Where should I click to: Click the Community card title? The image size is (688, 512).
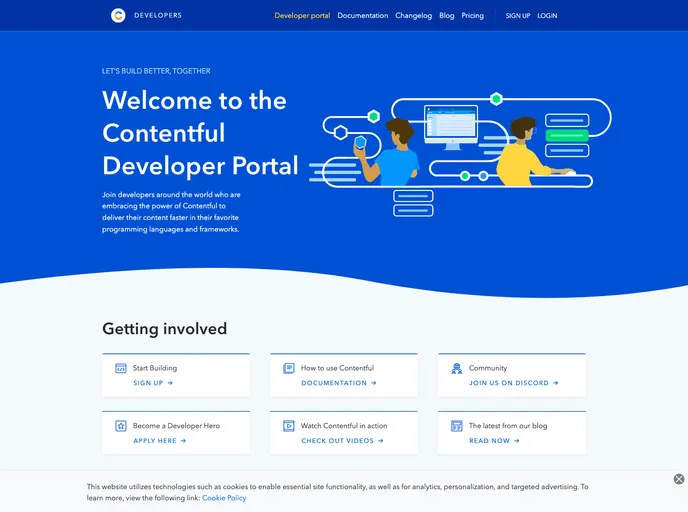pos(487,368)
